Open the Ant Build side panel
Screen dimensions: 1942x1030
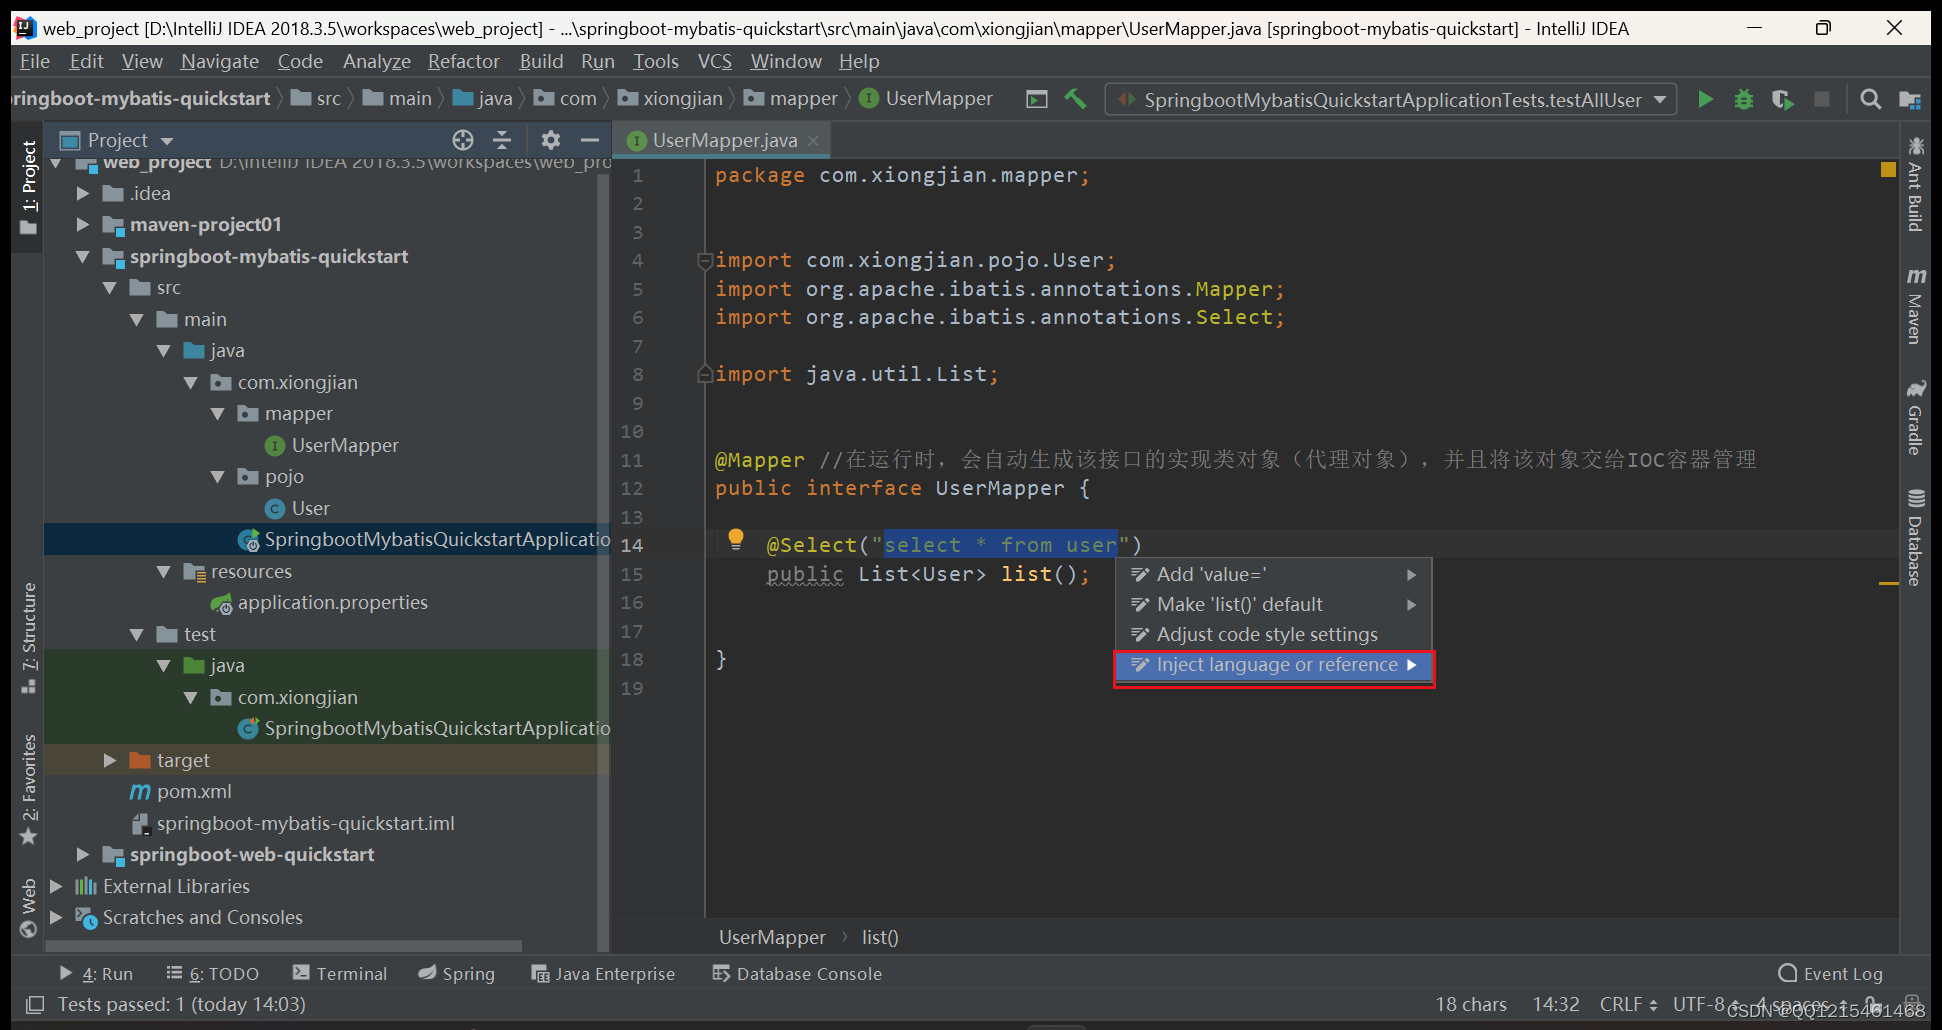(x=1914, y=185)
